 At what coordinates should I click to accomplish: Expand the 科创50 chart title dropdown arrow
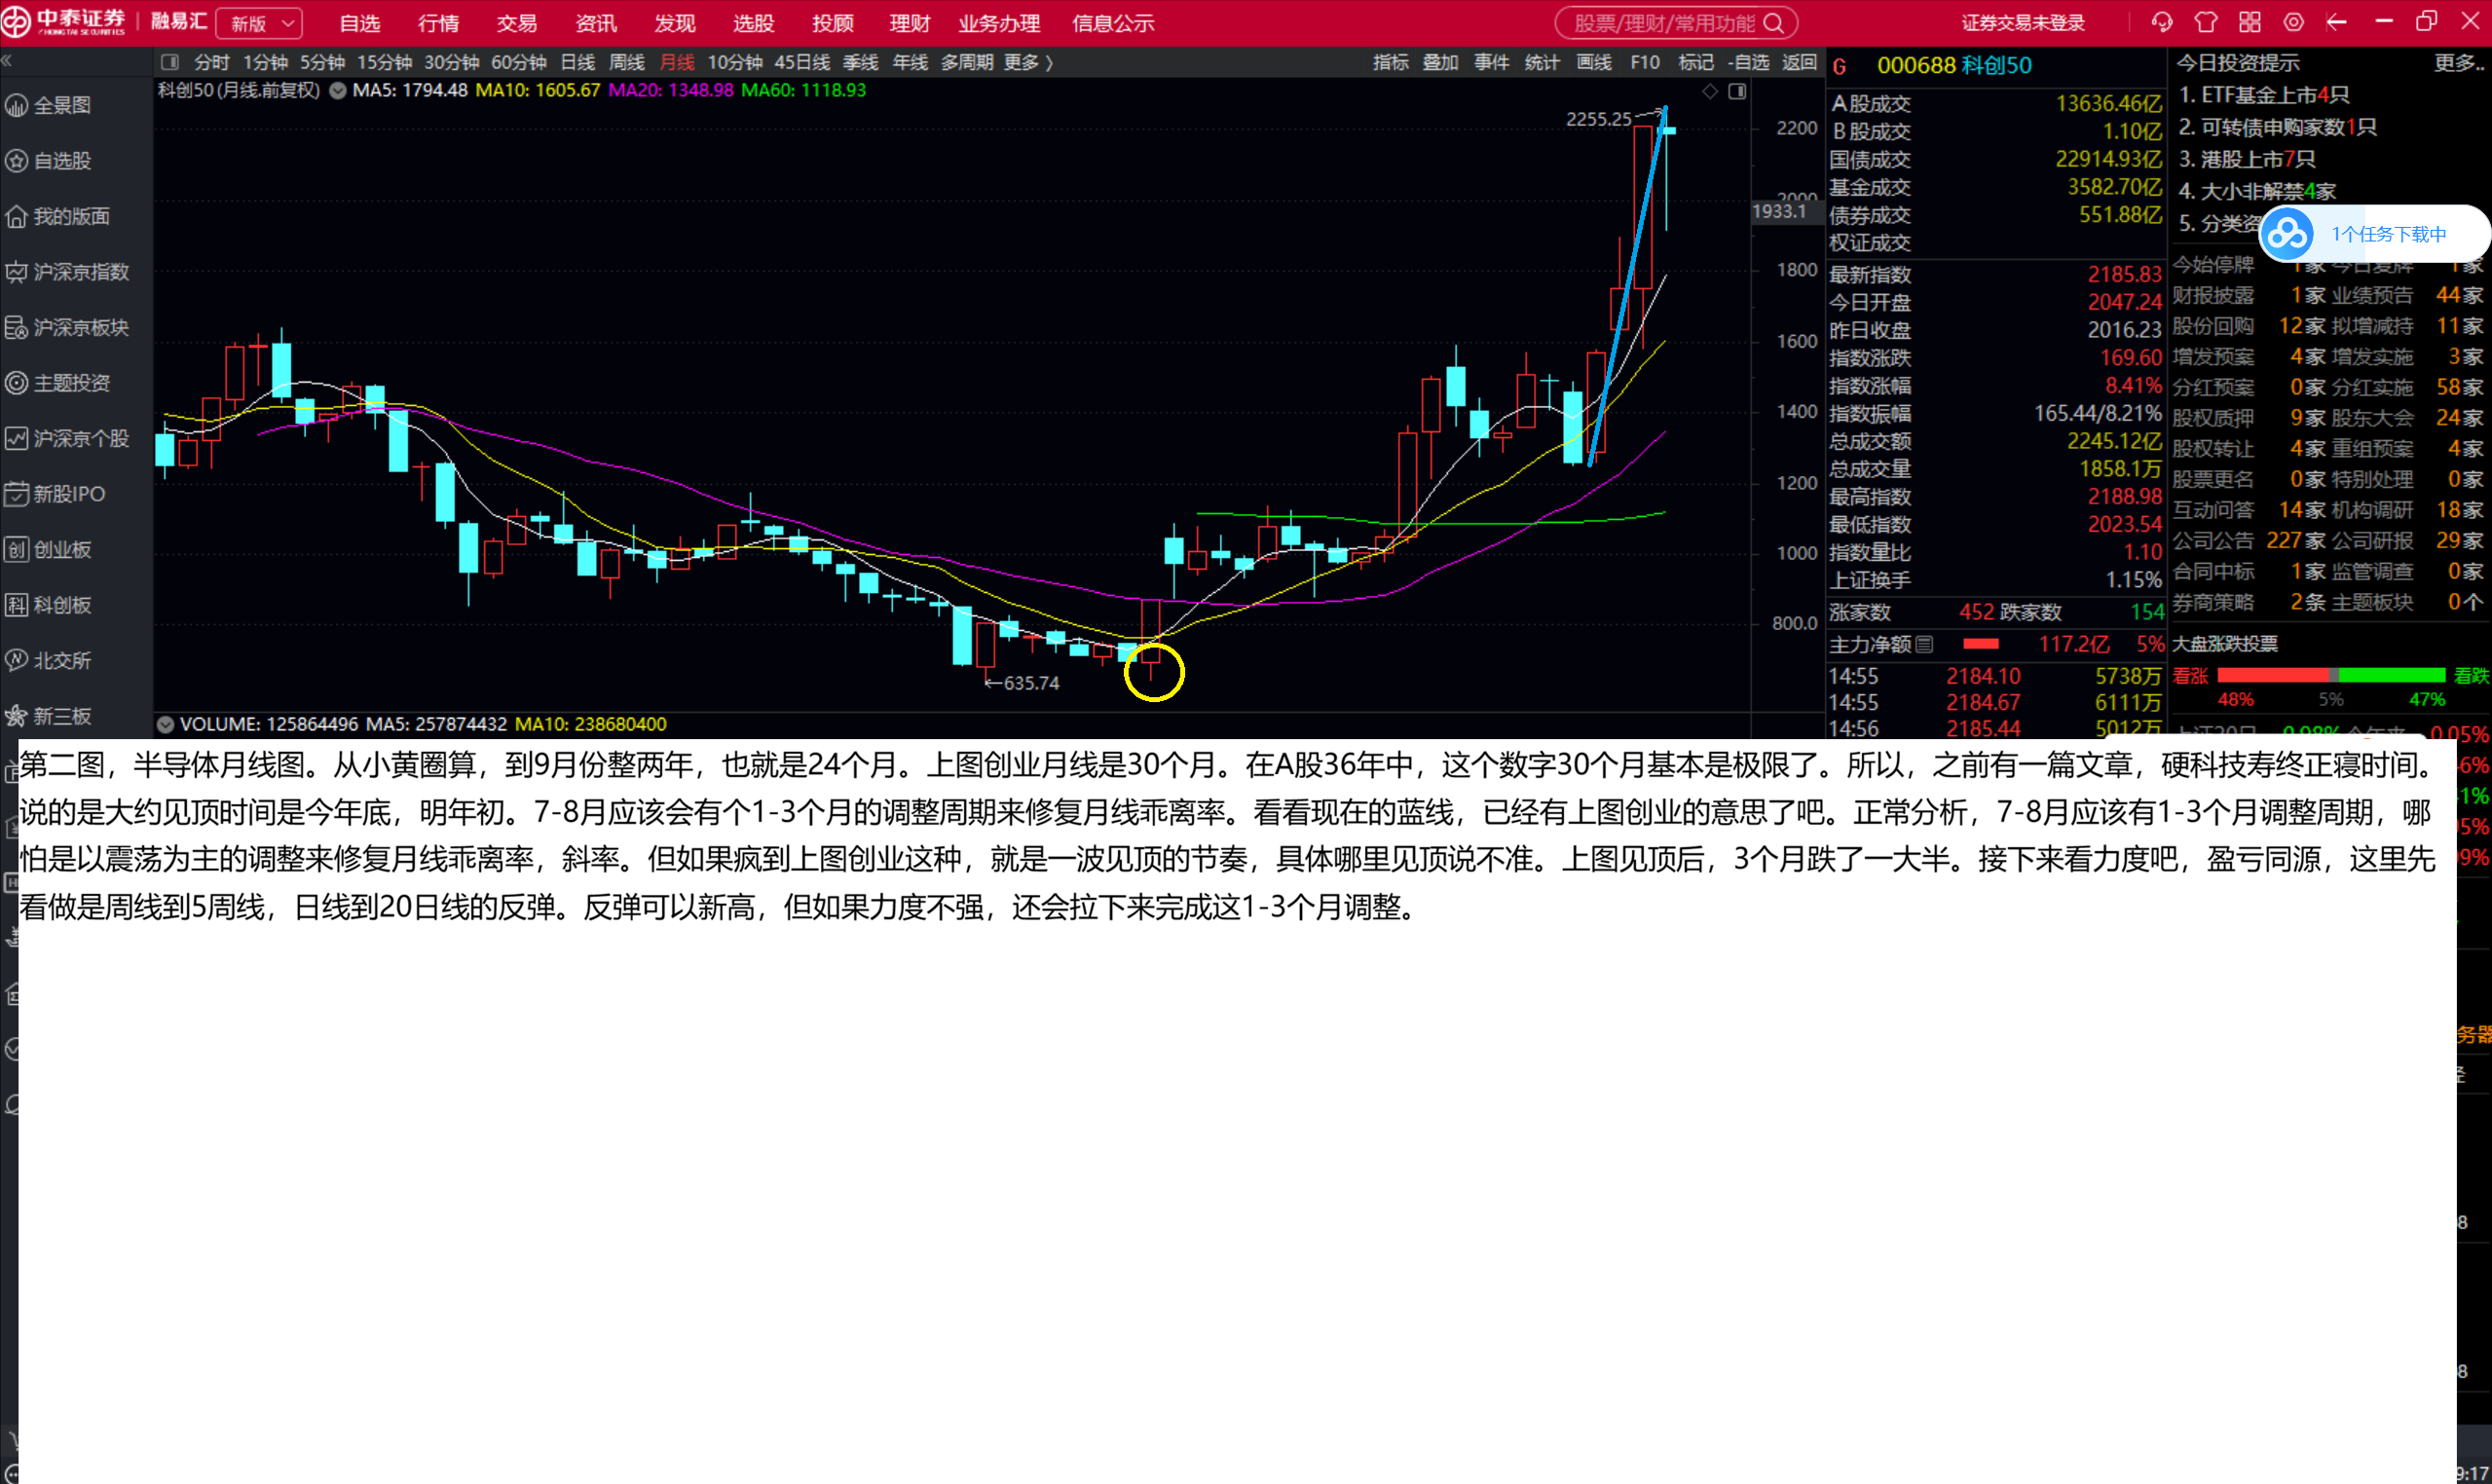pyautogui.click(x=338, y=90)
